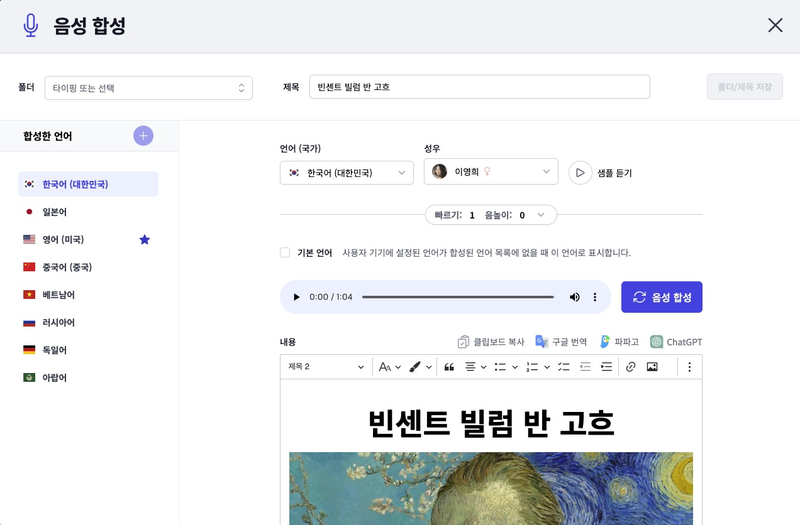
Task: Select 베트남어 in the language list
Action: (88, 294)
